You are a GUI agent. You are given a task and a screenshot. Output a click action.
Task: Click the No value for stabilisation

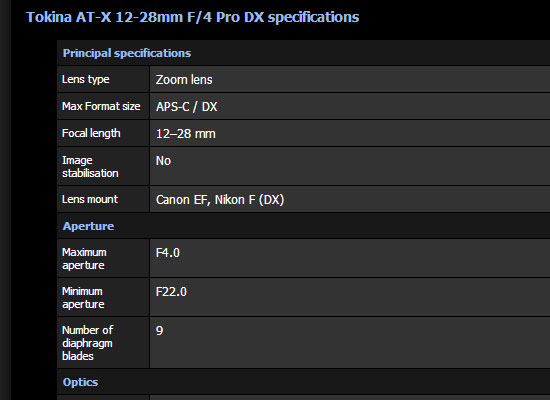point(163,161)
